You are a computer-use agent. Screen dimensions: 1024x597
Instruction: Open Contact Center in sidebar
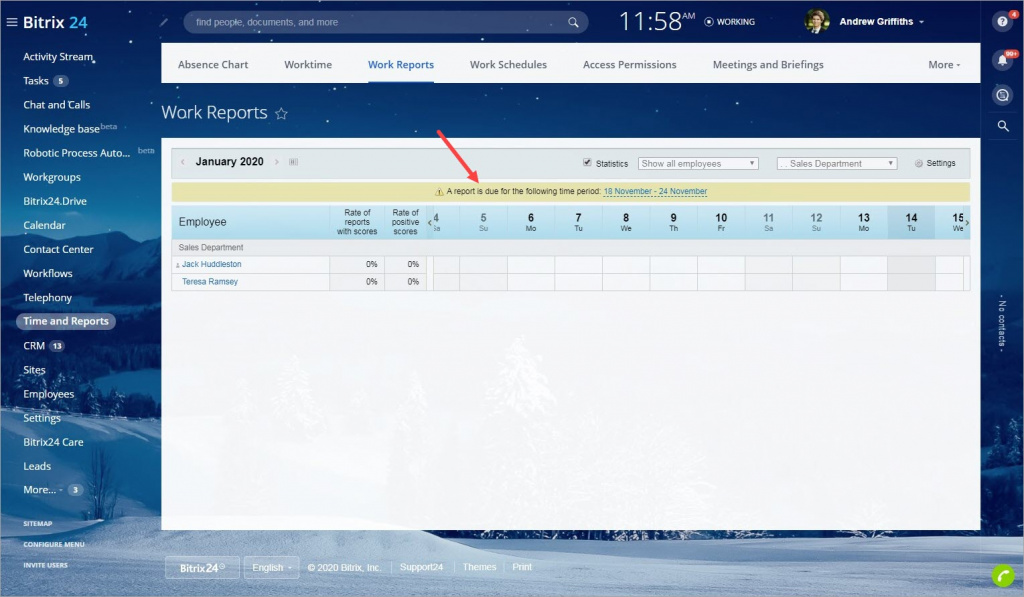(58, 250)
